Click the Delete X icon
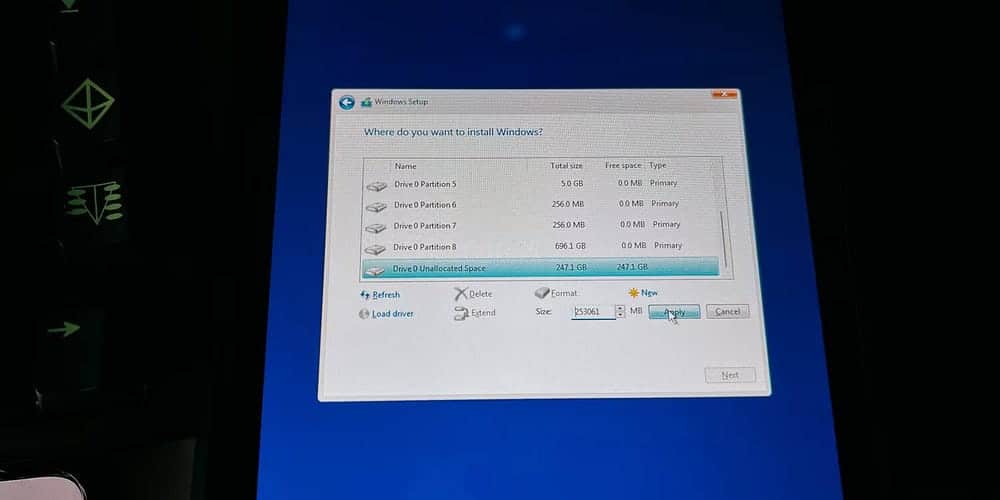The image size is (1000, 500). click(460, 293)
